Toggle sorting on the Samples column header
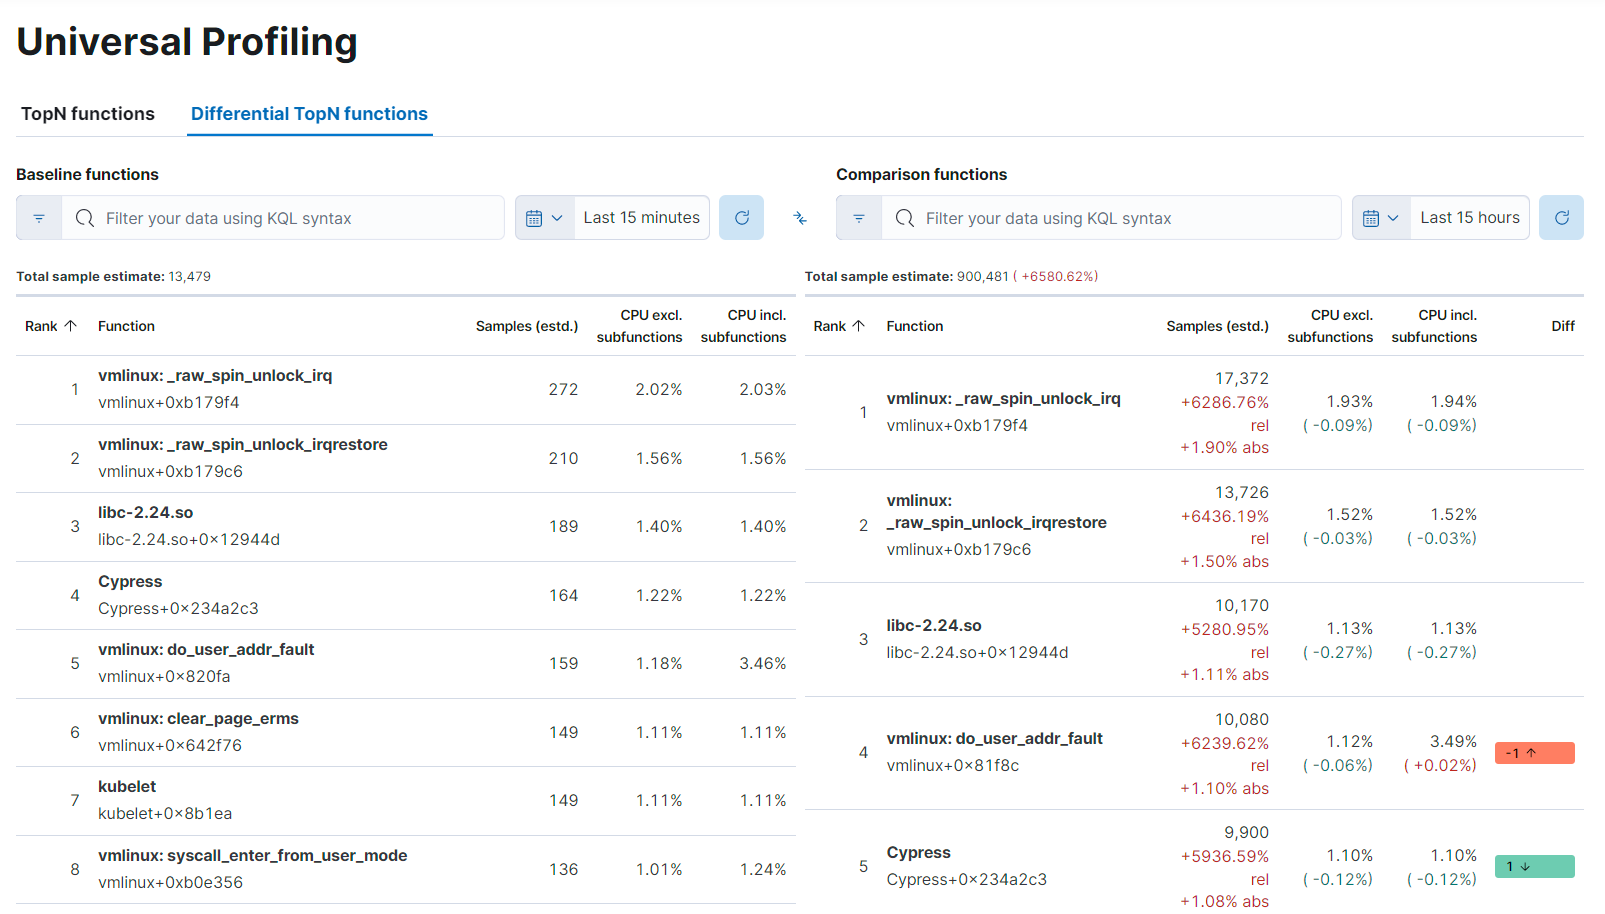Screen dimensions: 1605x914 coord(527,325)
